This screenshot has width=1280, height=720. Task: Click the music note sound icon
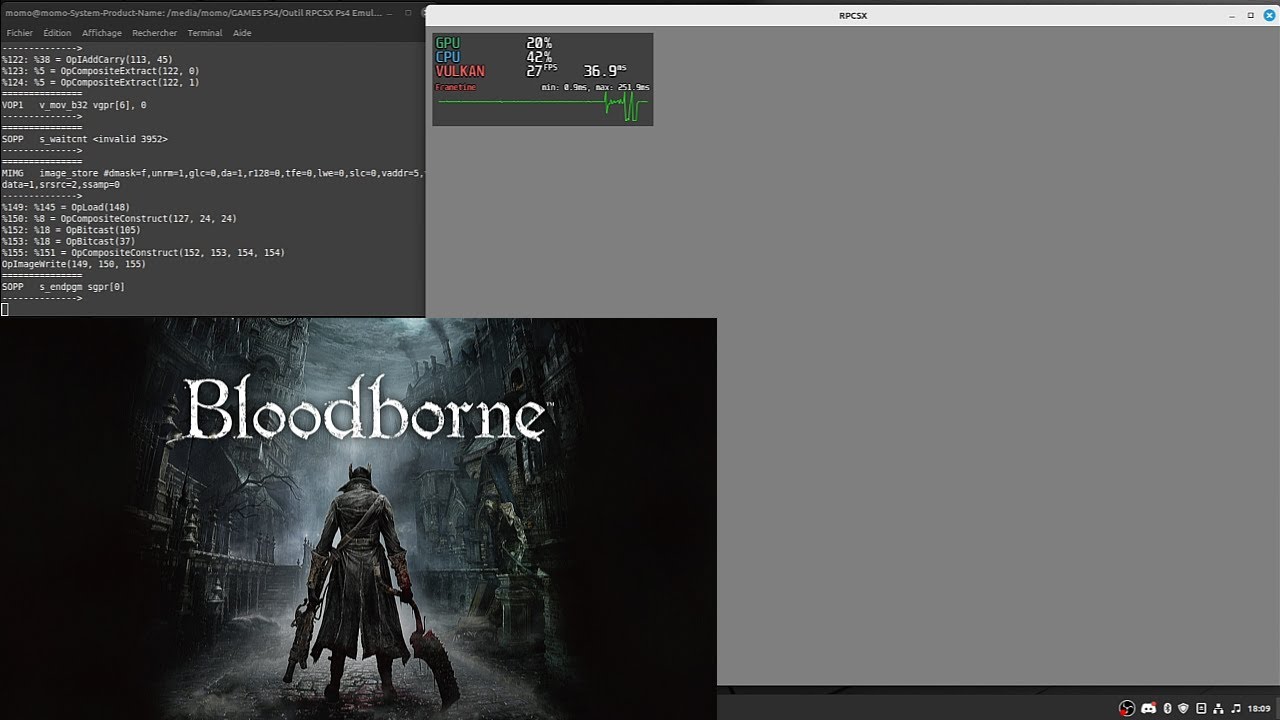[1236, 708]
